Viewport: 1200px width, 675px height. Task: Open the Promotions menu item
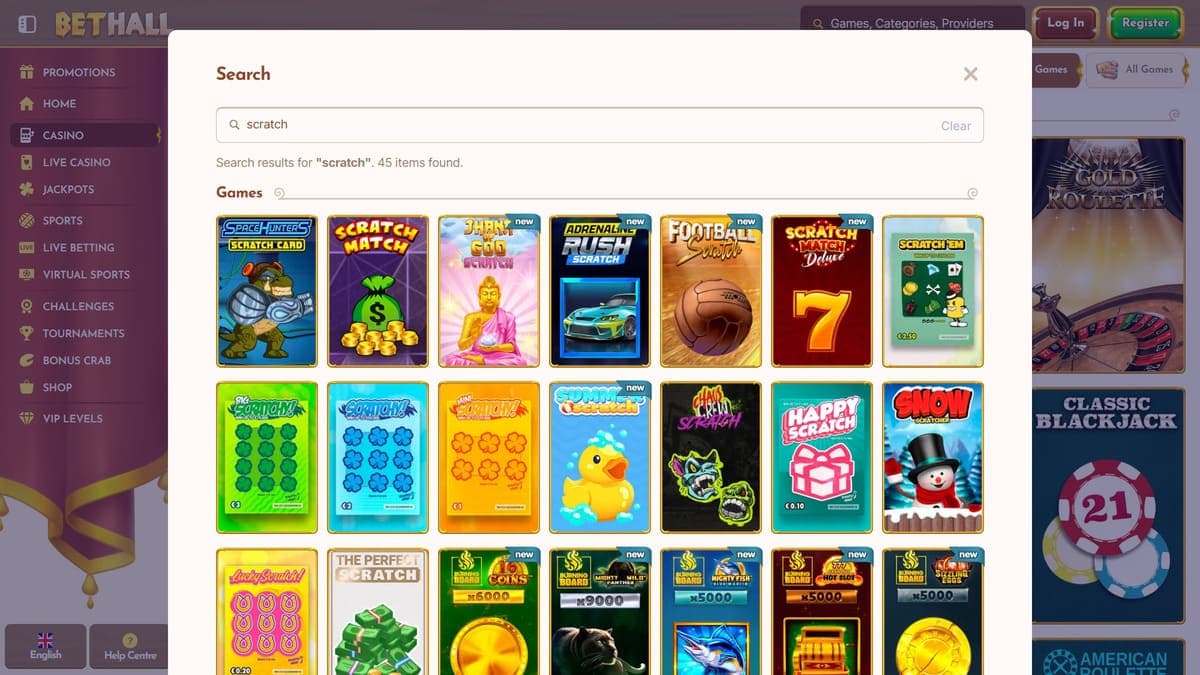coord(79,72)
